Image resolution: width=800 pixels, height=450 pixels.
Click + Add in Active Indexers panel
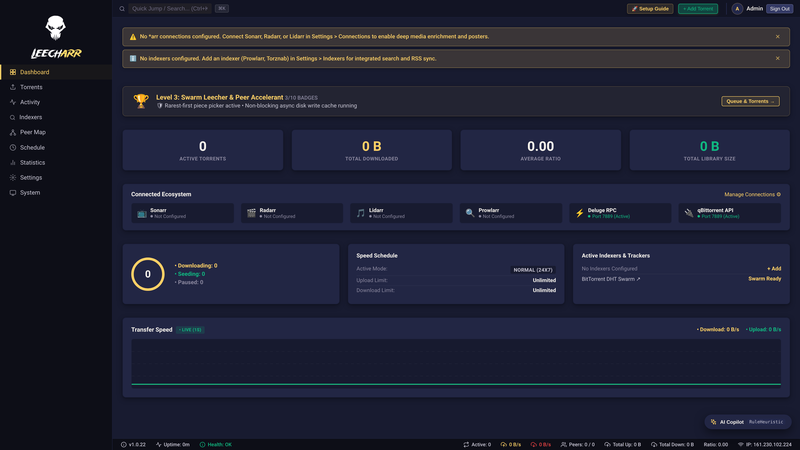point(774,268)
